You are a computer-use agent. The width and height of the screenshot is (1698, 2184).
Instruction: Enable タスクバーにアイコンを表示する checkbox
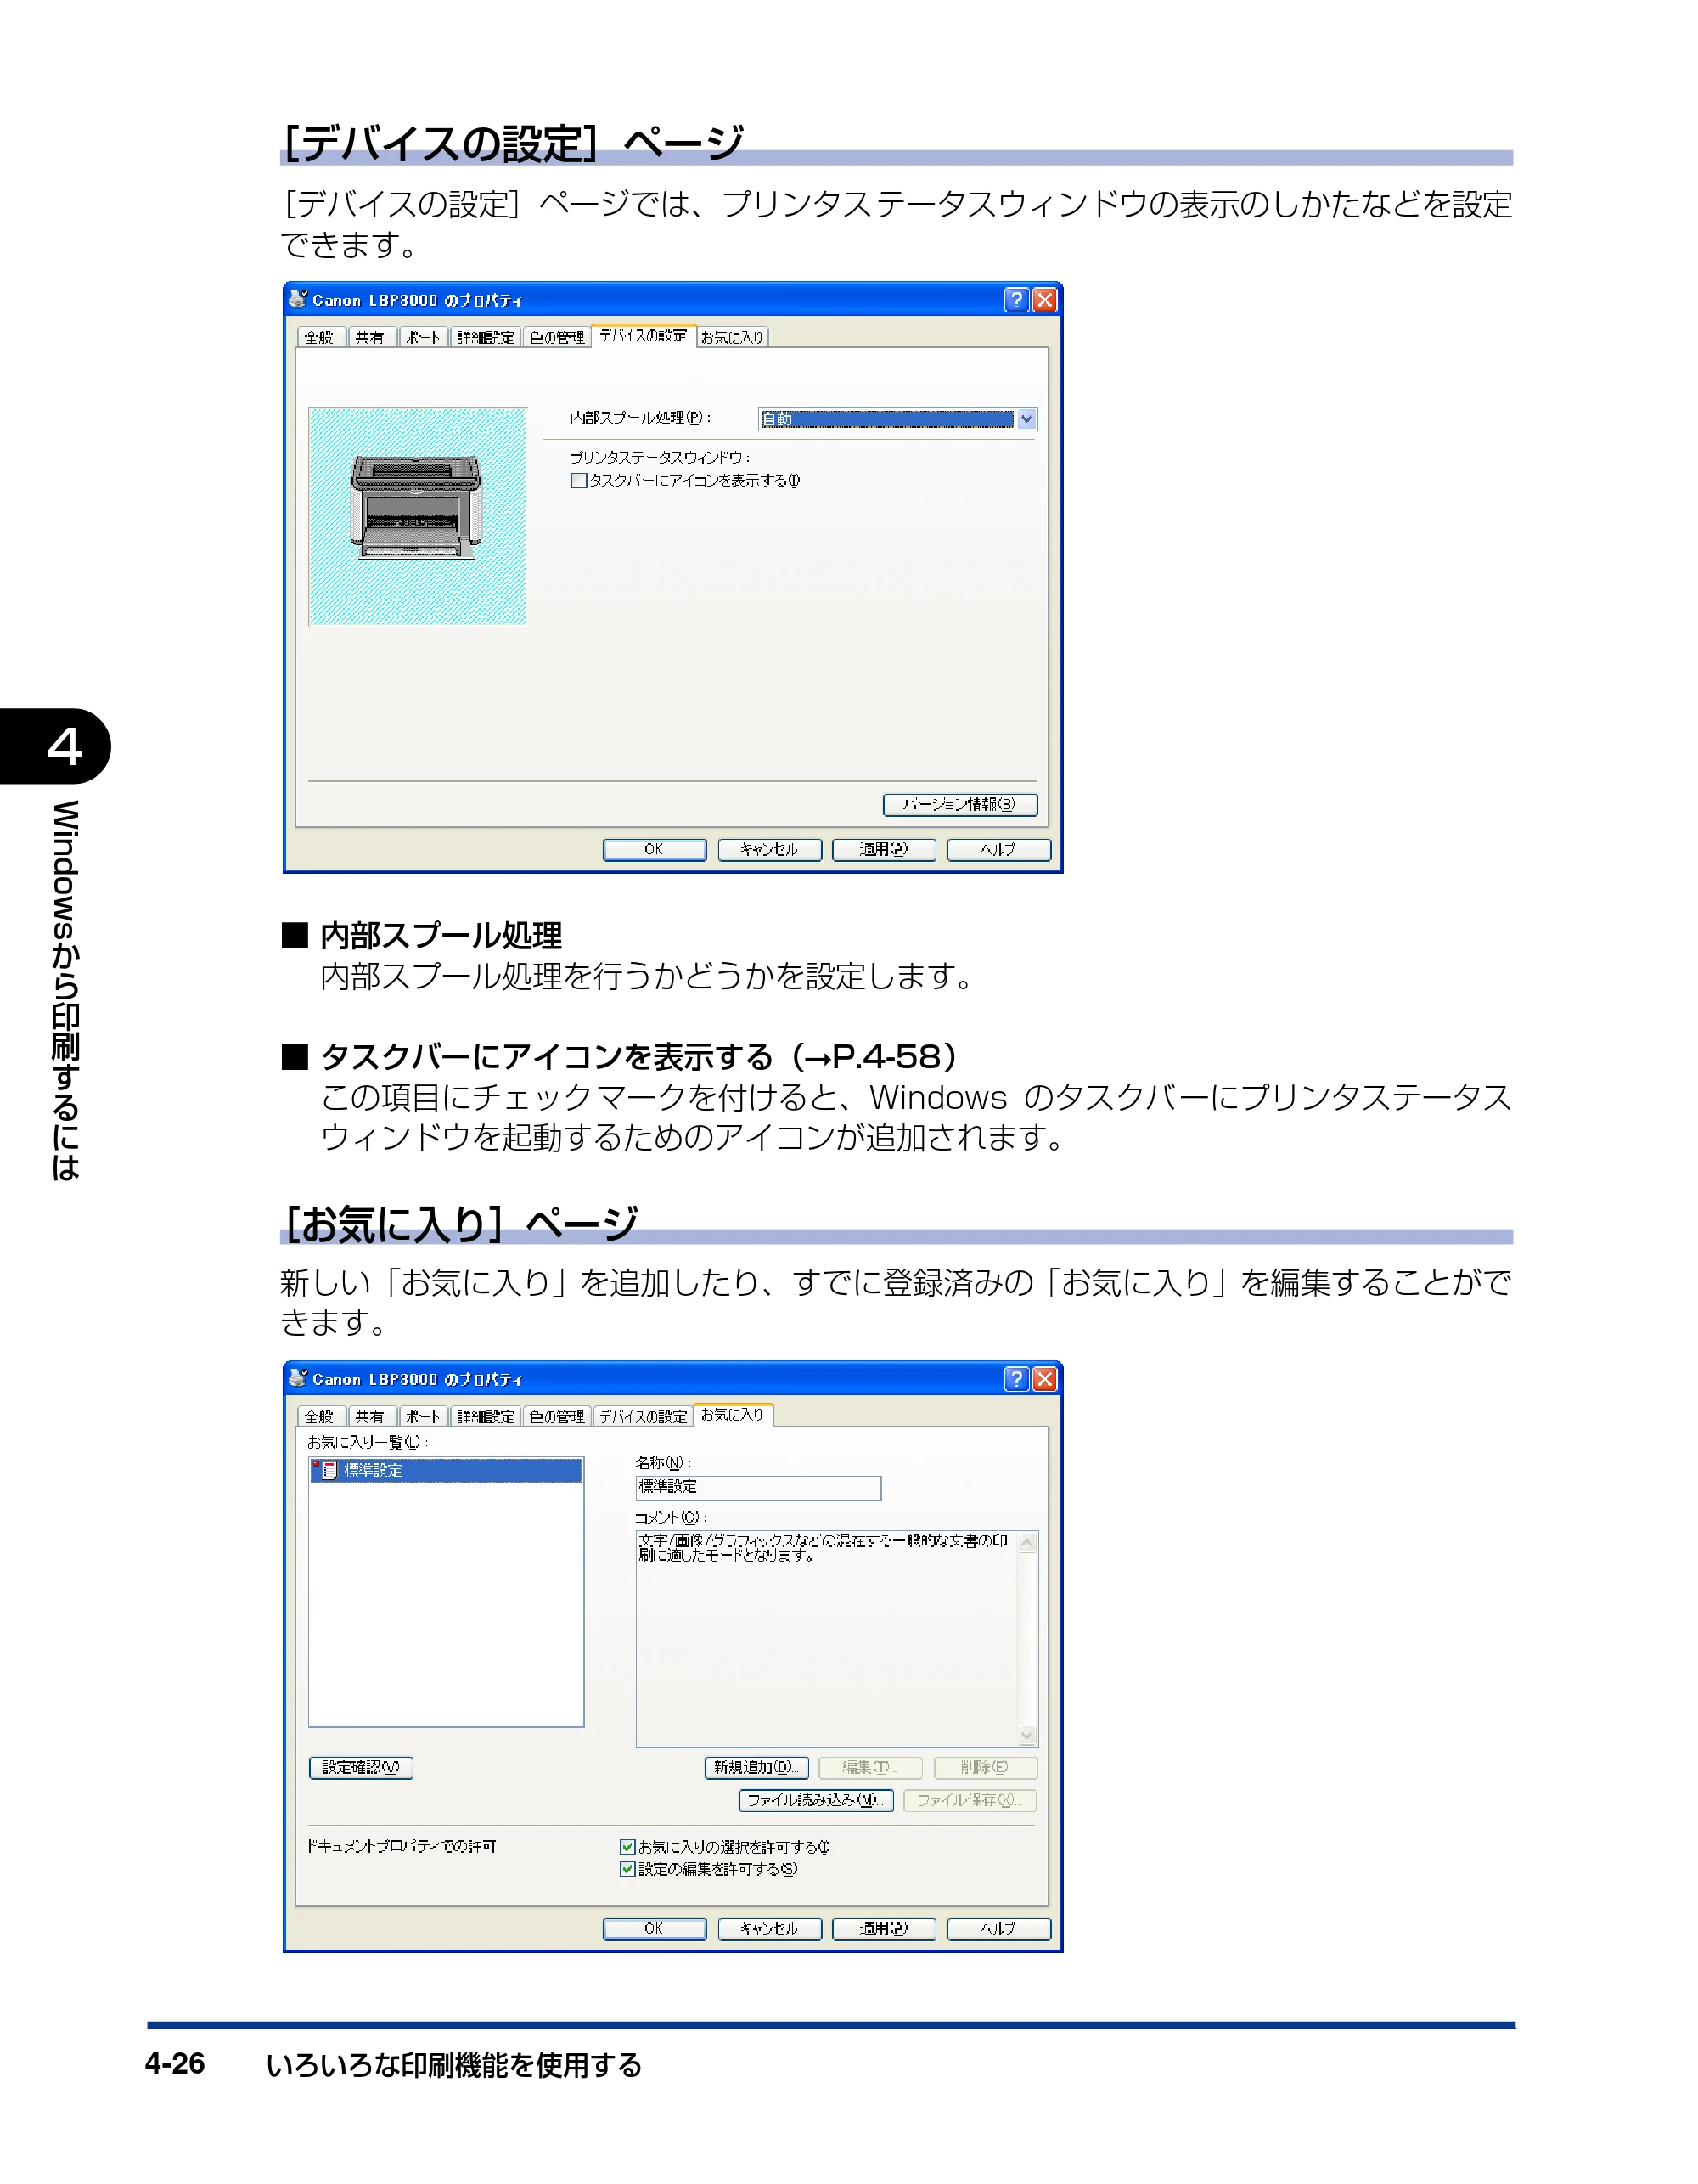(578, 481)
